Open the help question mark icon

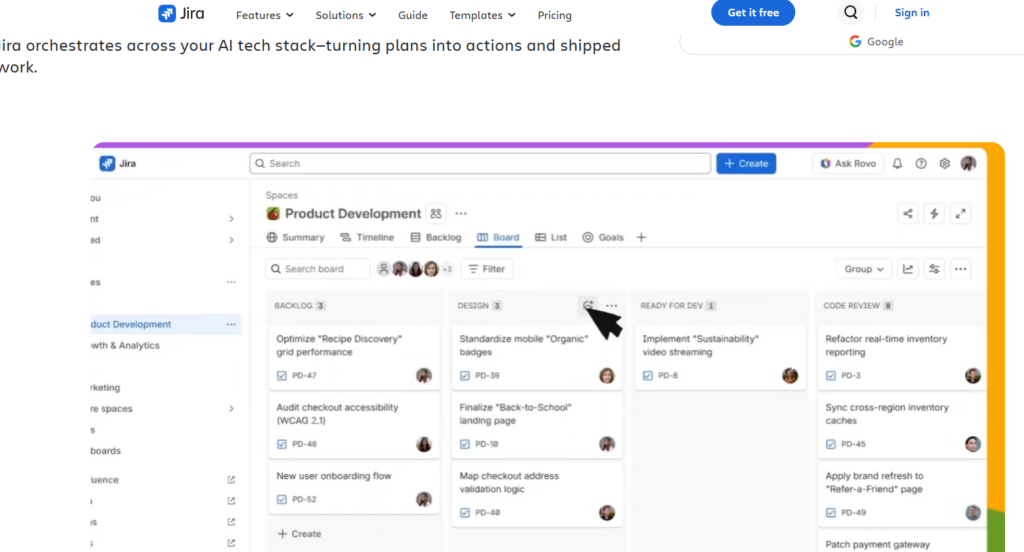coord(921,163)
